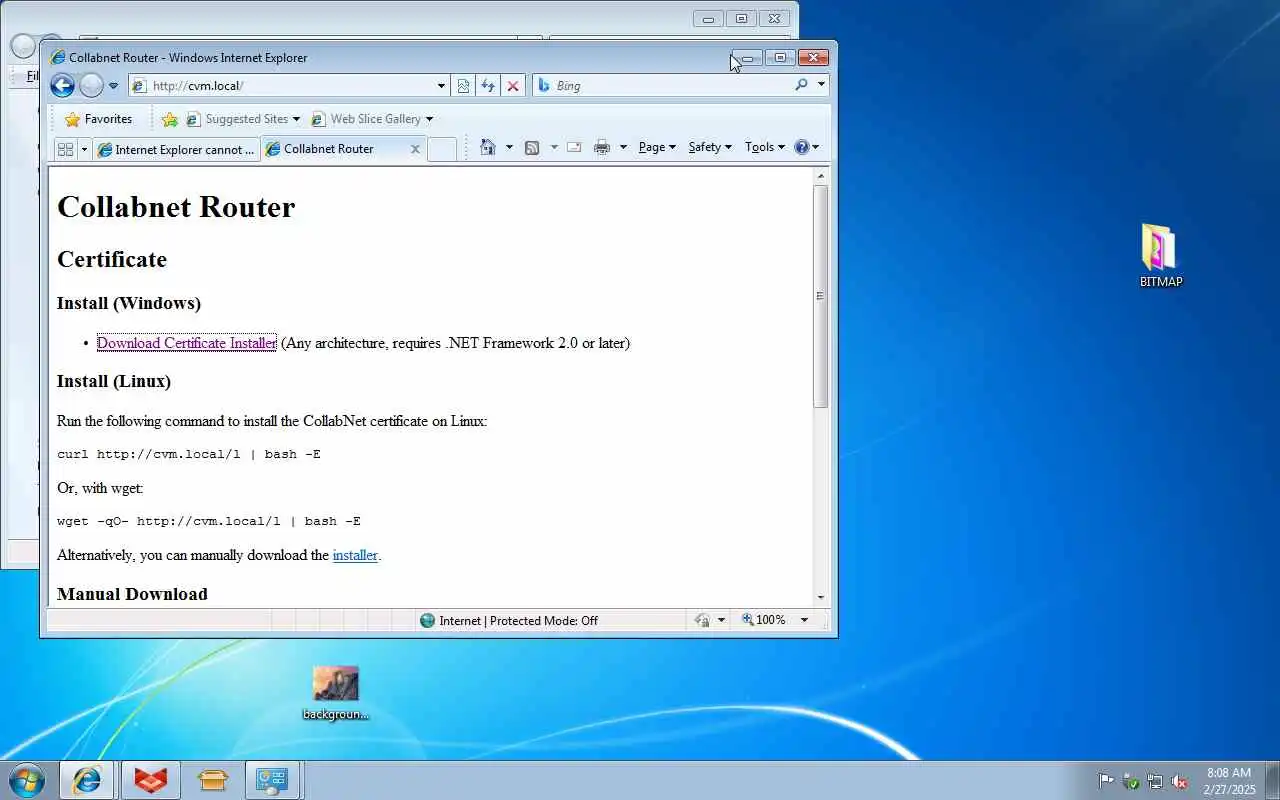The image size is (1280, 800).
Task: Click the Refresh page icon
Action: 488,86
